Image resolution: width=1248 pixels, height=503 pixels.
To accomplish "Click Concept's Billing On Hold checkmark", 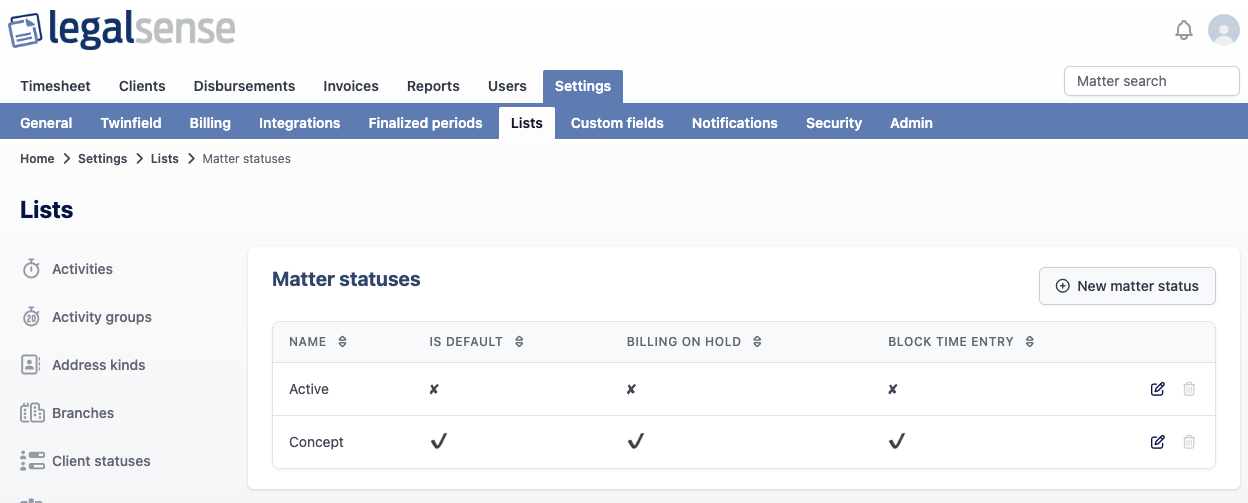I will pos(635,441).
